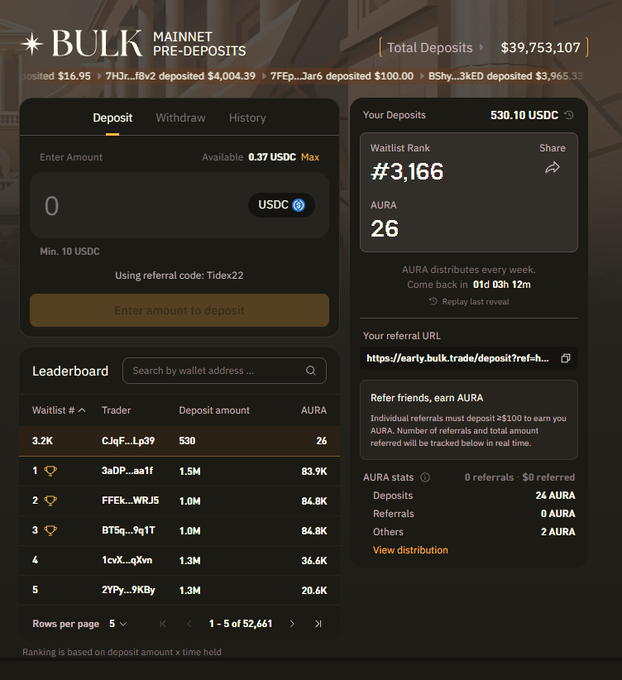Click the 7HJr...f8v2 deposited ticker entry
This screenshot has height=680, width=622.
(x=180, y=76)
